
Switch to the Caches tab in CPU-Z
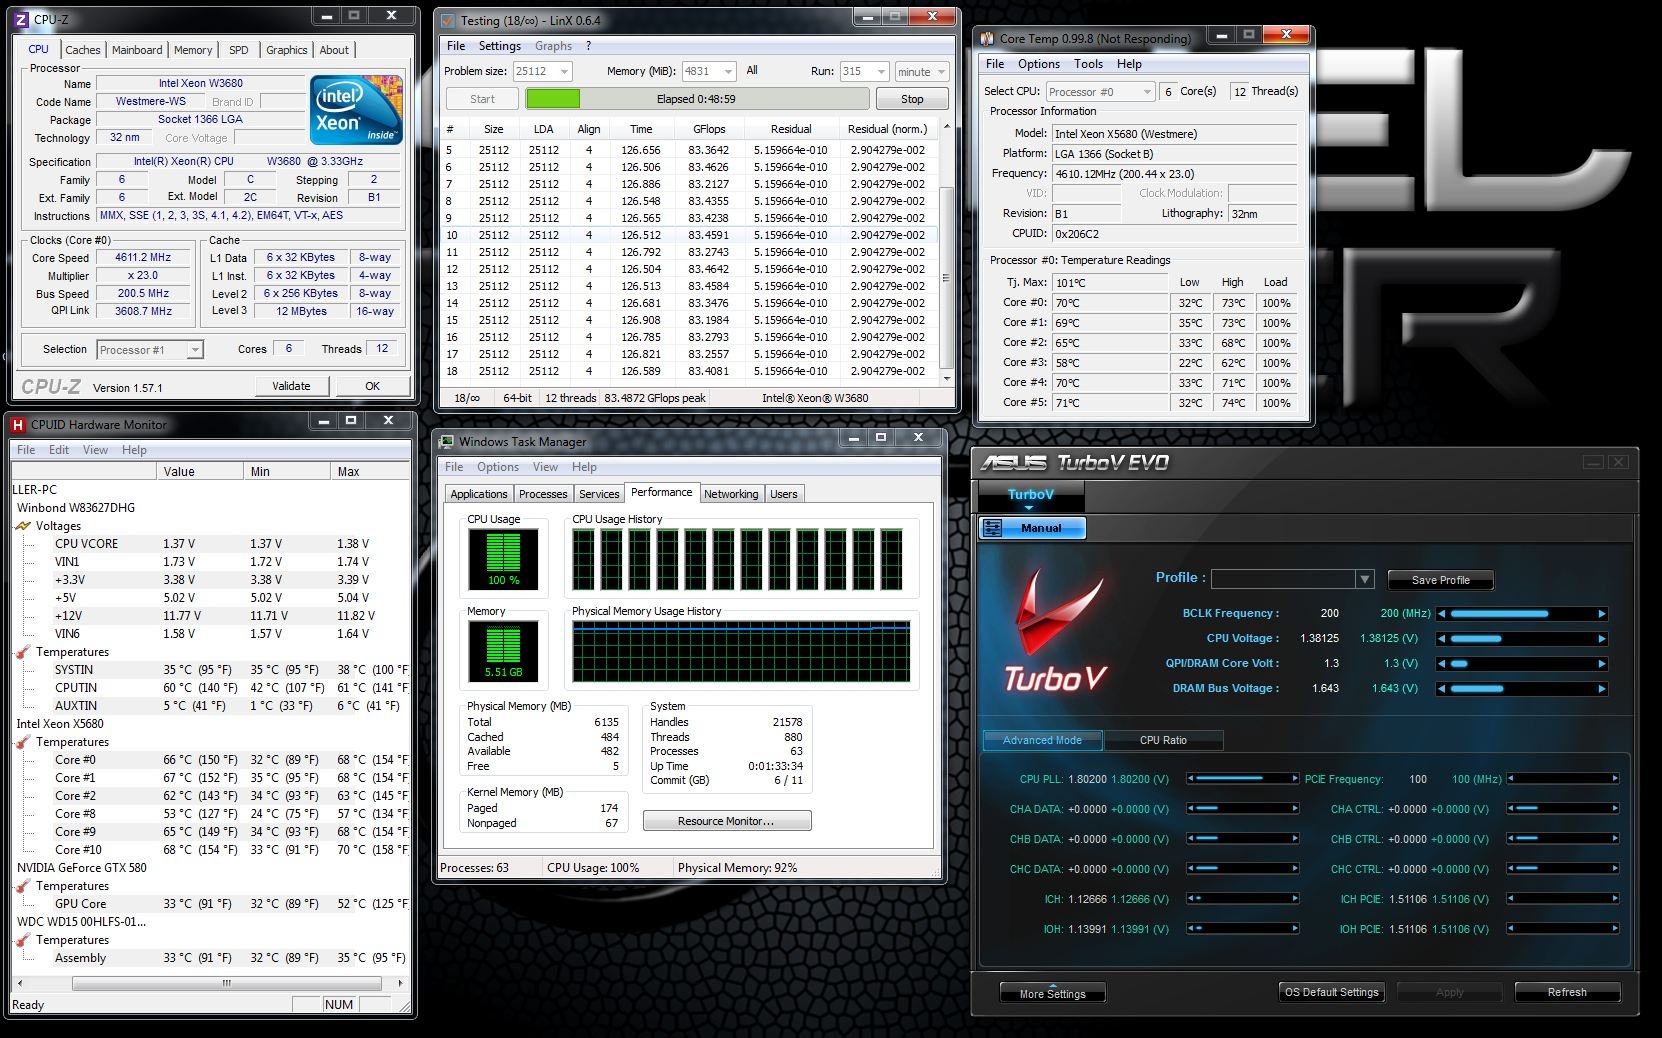coord(82,50)
